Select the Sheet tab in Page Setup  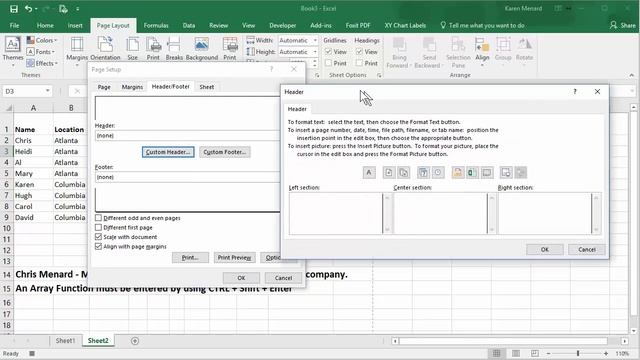point(207,87)
